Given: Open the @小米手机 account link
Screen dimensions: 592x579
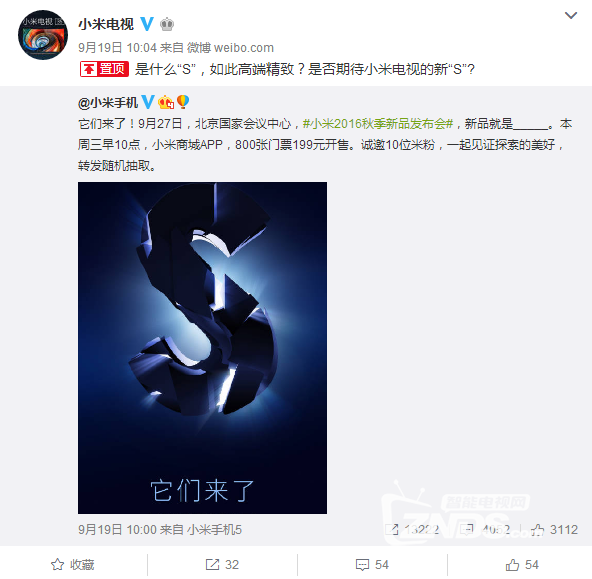Looking at the screenshot, I should tap(108, 102).
